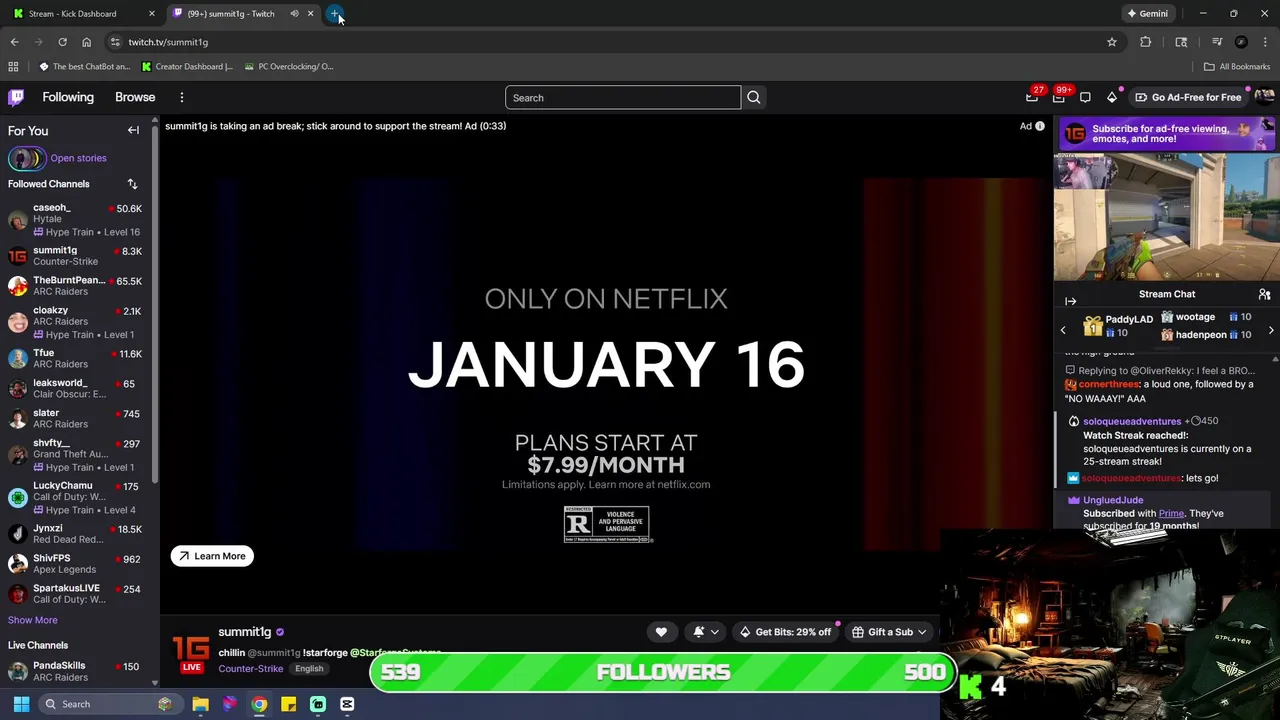1280x720 pixels.
Task: Open SpartakusLIVE channel in sidebar
Action: (x=78, y=594)
